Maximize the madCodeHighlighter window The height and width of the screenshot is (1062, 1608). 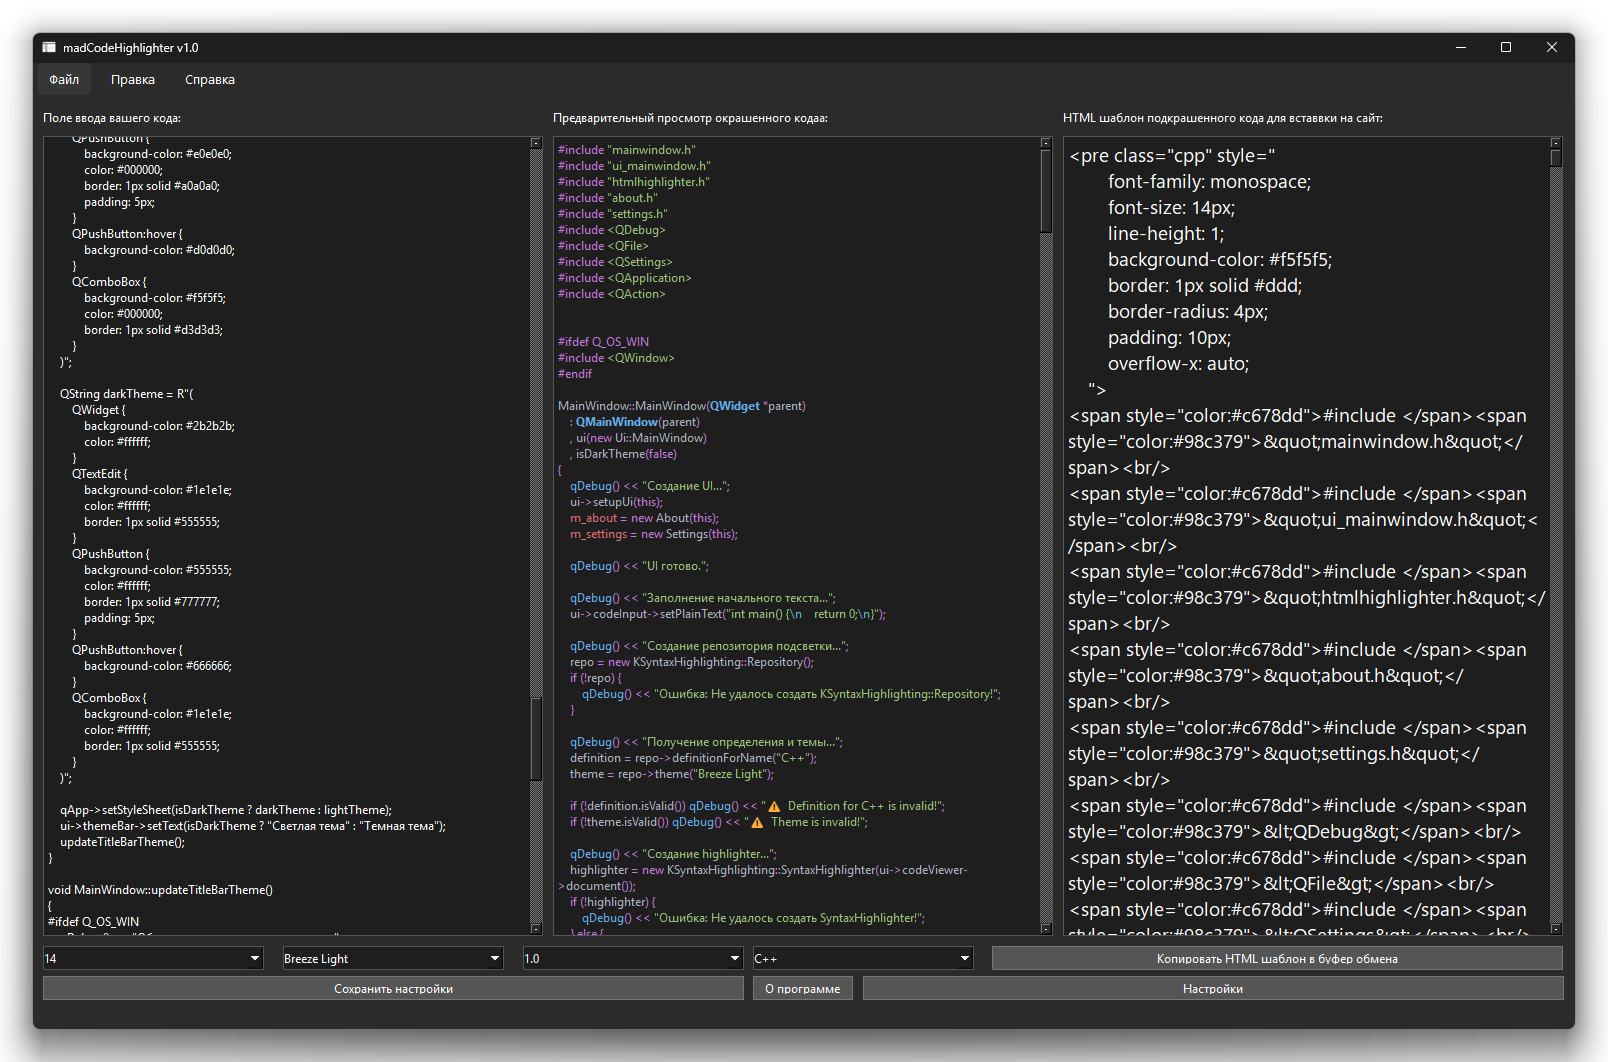[x=1505, y=47]
